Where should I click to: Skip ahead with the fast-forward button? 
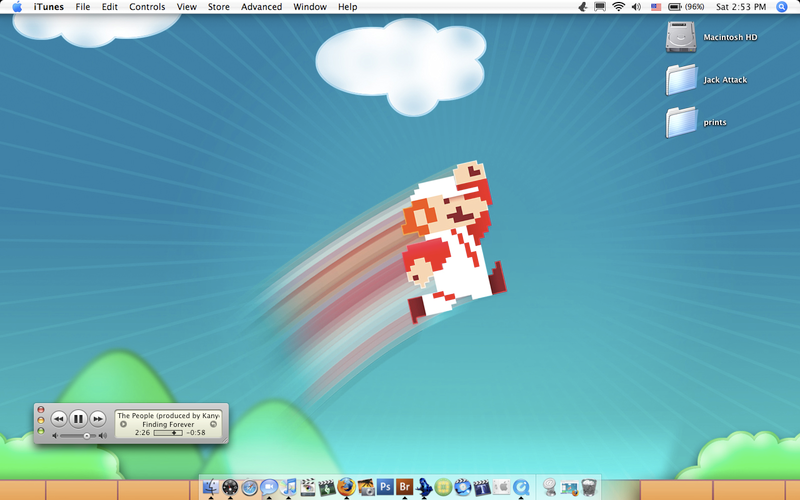[97, 419]
